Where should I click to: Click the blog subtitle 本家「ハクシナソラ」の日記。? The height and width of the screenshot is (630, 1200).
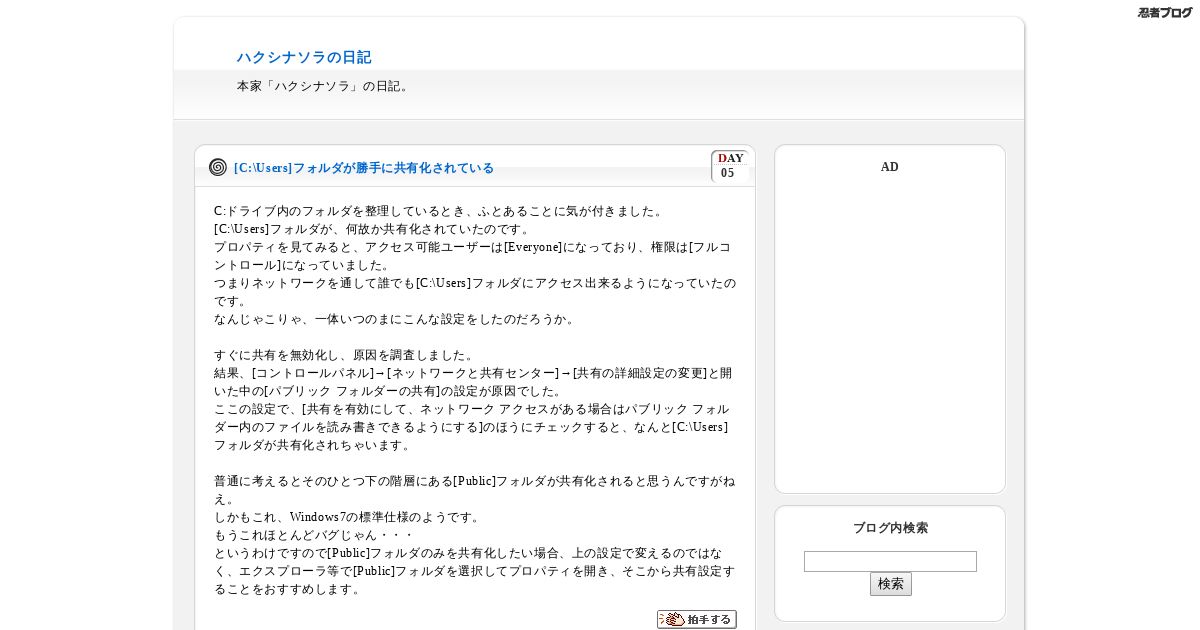tap(325, 86)
